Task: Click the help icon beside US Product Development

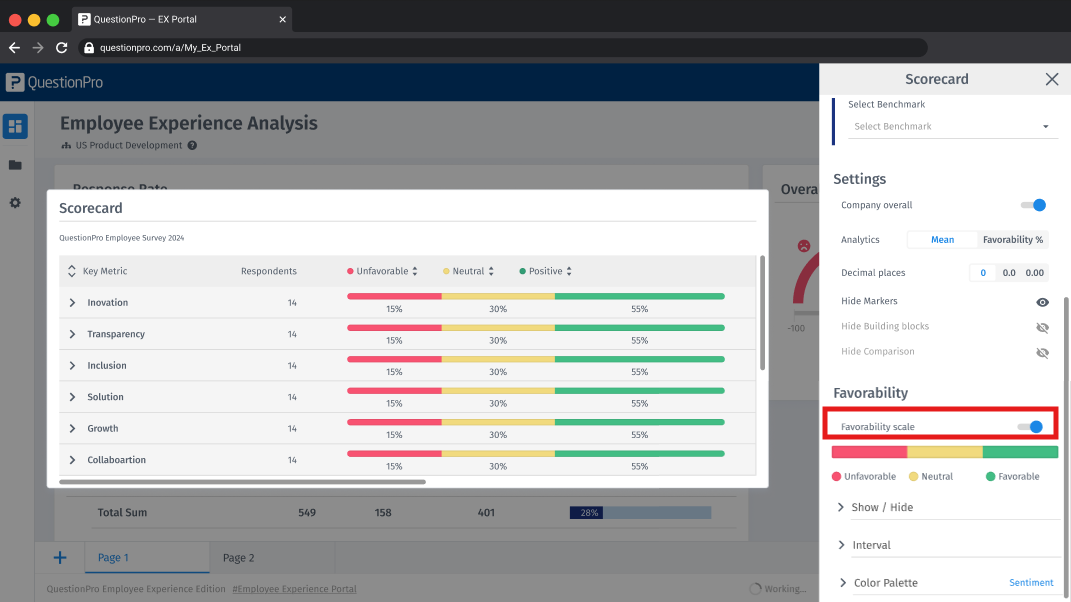Action: (192, 145)
